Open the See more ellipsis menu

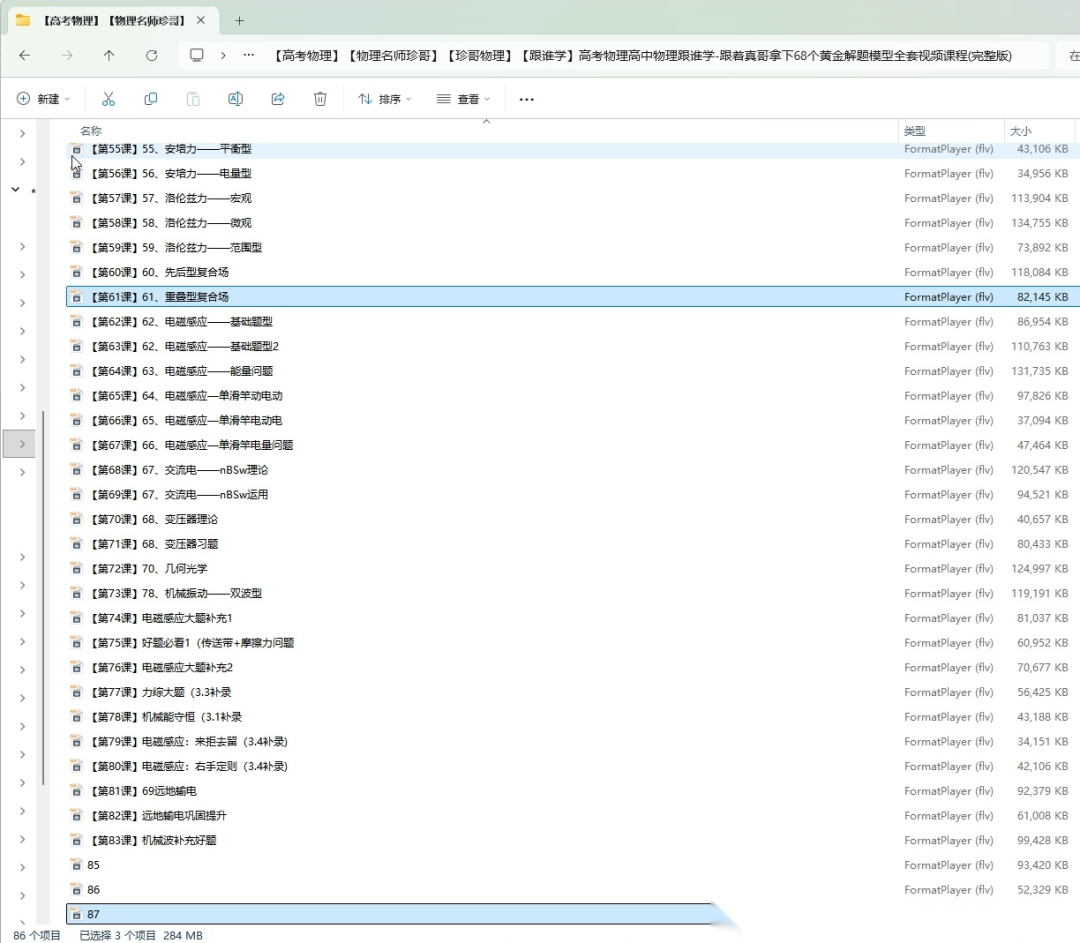click(x=527, y=99)
